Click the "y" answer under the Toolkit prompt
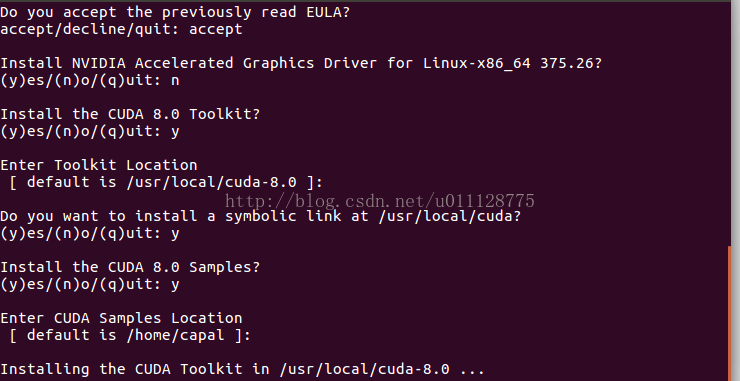 click(x=175, y=132)
